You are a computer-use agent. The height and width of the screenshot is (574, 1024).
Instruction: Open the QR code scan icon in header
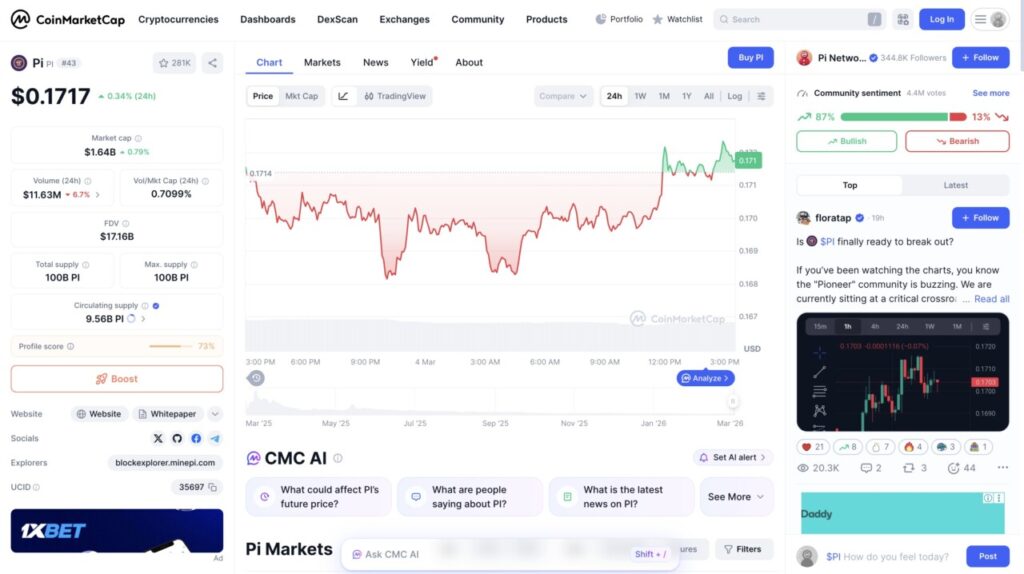click(x=903, y=19)
